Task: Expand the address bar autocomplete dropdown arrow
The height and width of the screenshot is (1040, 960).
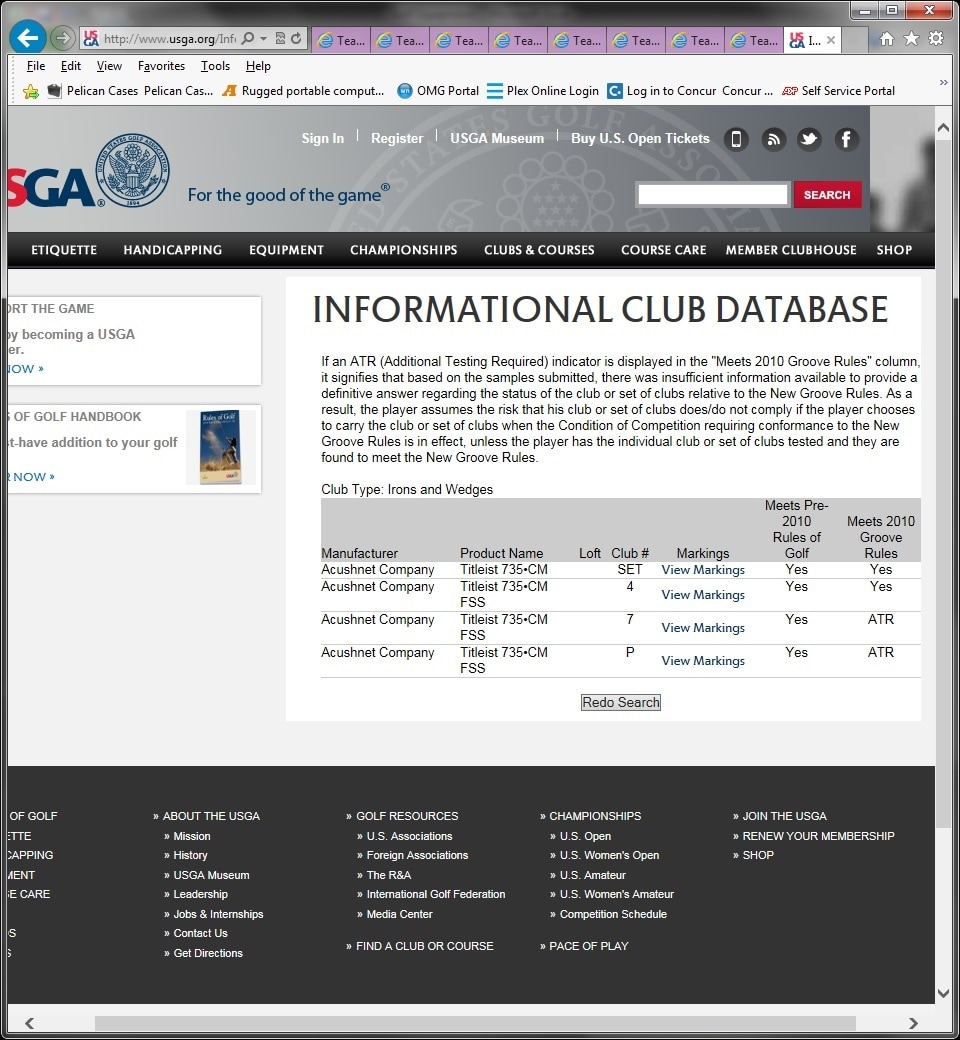Action: 264,39
